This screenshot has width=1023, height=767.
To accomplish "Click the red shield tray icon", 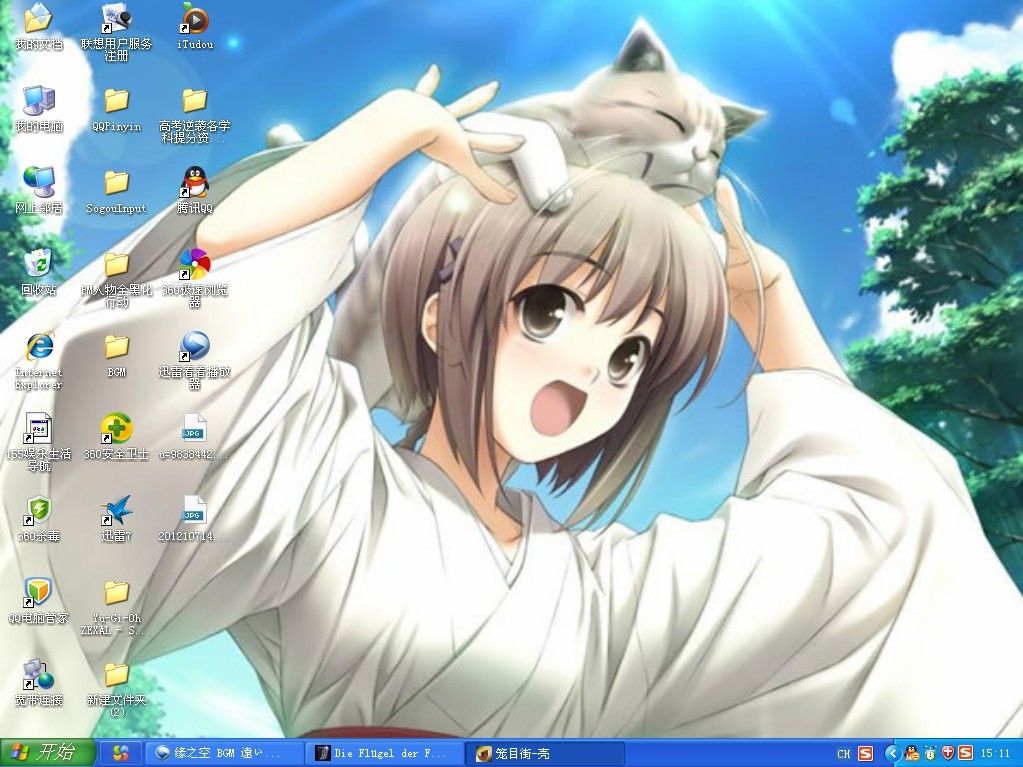I will tap(948, 753).
